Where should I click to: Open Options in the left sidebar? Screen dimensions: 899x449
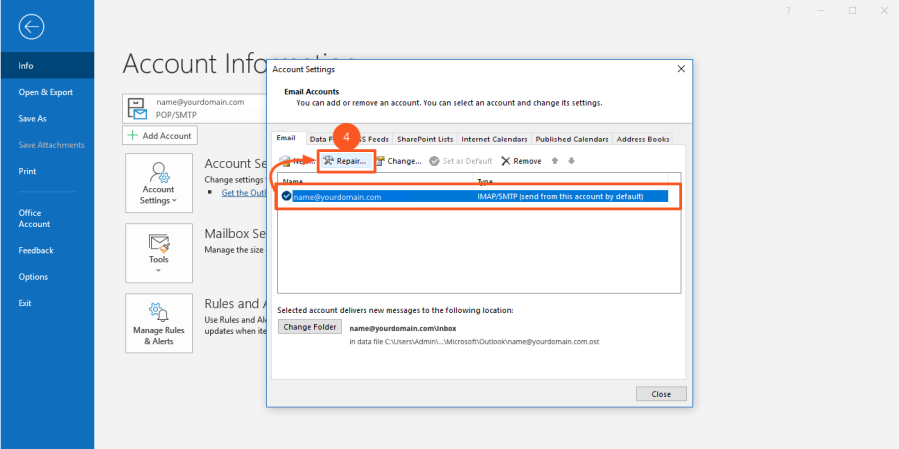click(x=33, y=277)
